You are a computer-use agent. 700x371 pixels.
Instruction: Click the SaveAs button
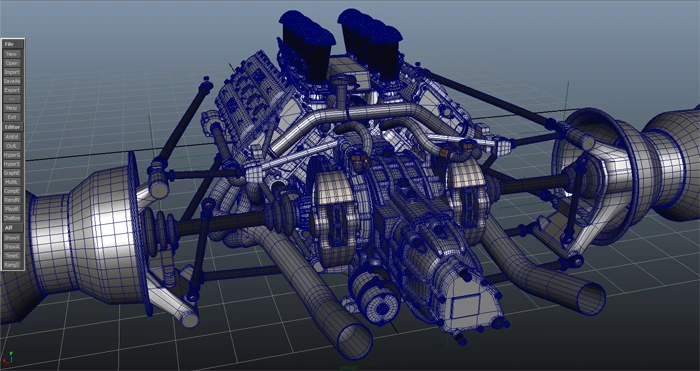12,81
